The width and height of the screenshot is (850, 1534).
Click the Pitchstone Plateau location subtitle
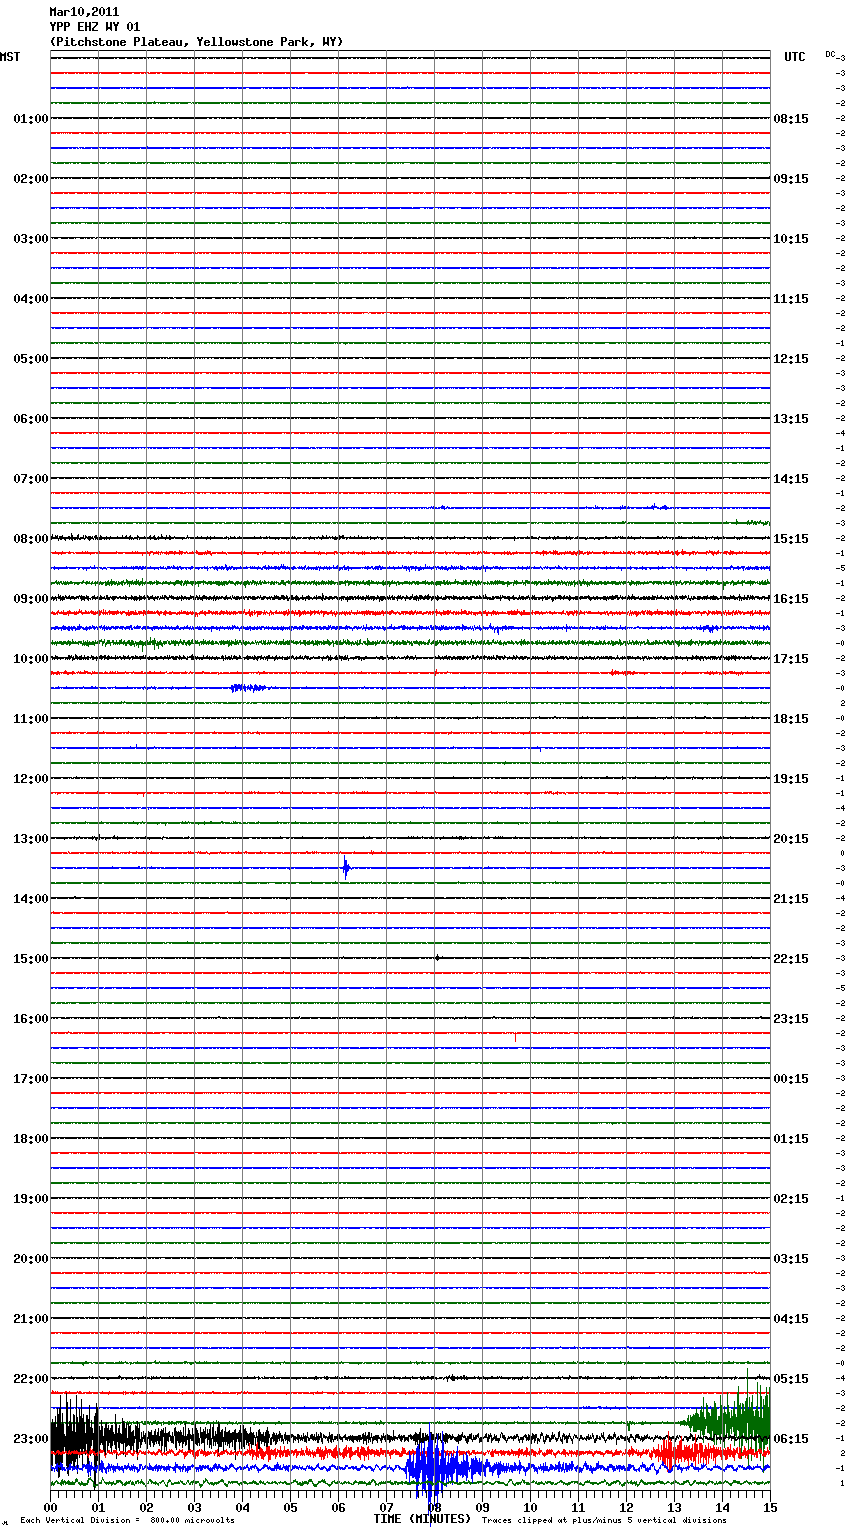coord(196,42)
